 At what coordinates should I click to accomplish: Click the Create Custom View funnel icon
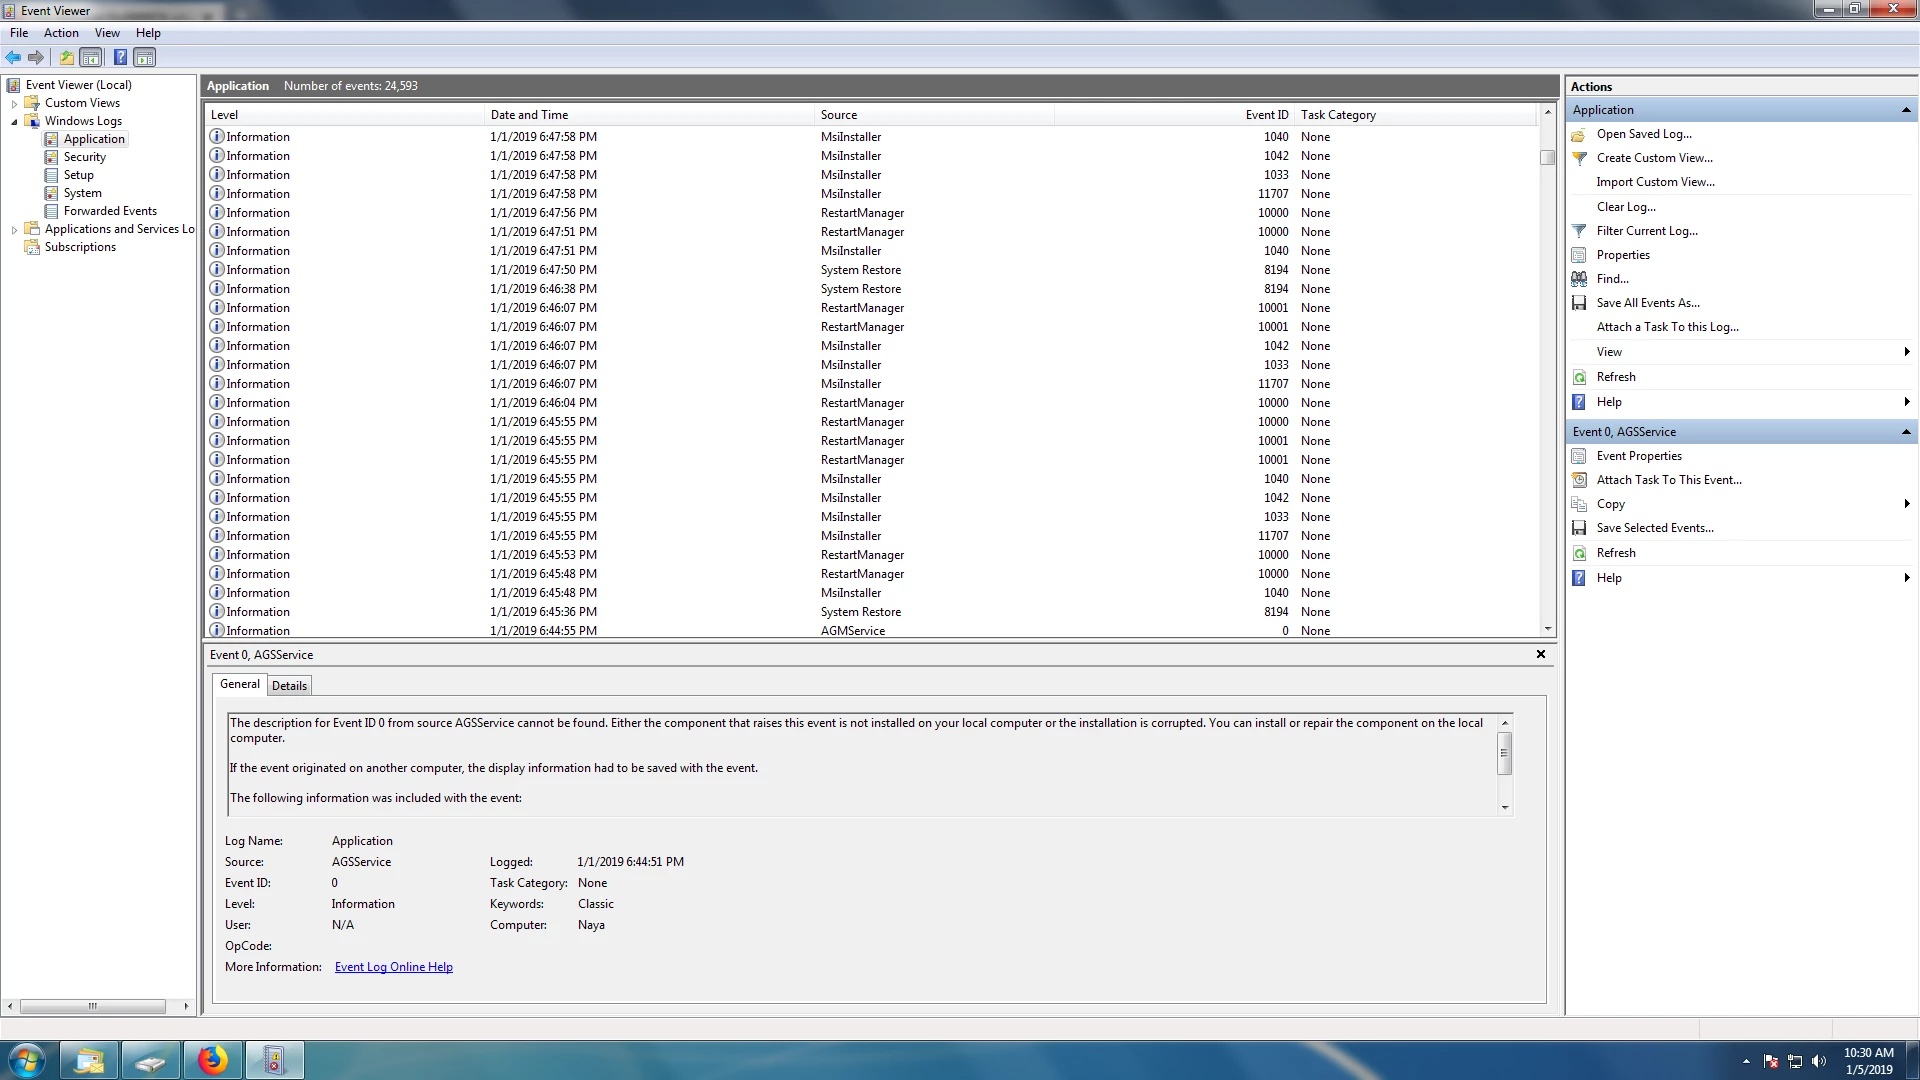click(x=1579, y=158)
